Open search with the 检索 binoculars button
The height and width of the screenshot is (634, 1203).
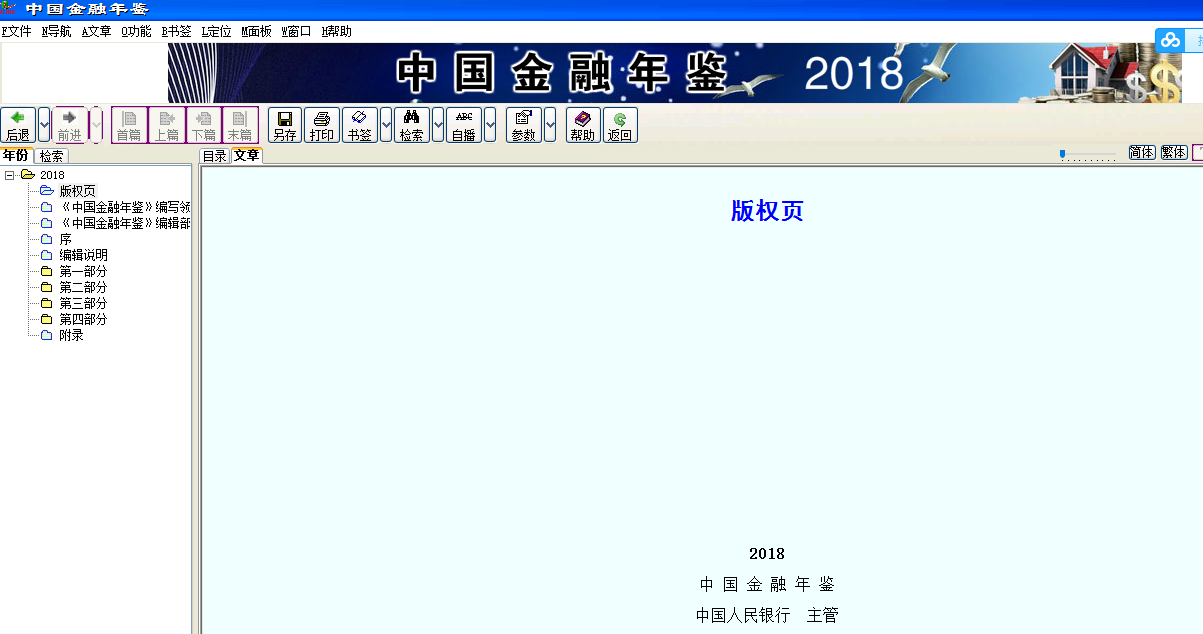(411, 125)
